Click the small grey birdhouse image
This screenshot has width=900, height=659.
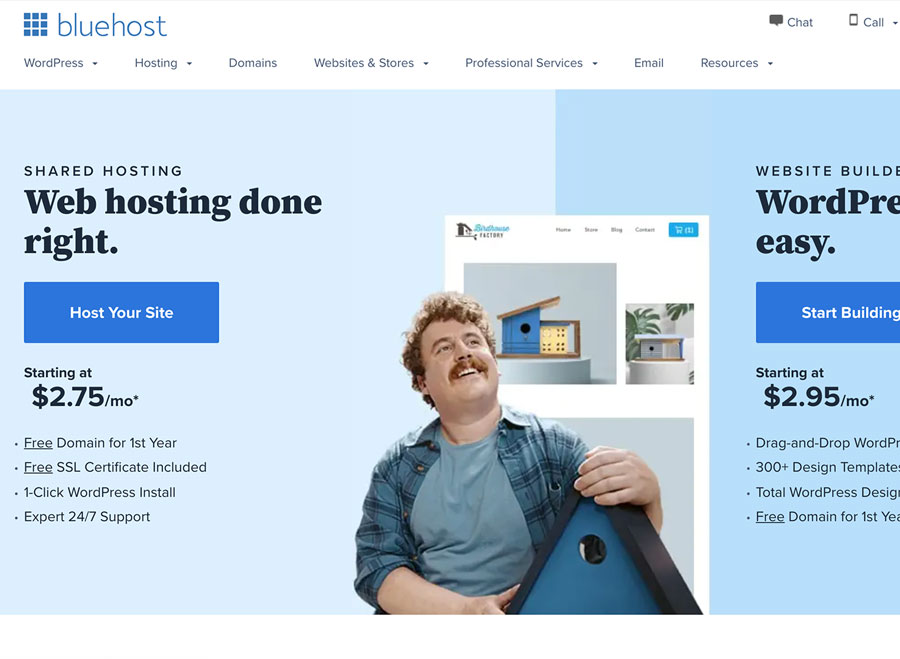[660, 343]
